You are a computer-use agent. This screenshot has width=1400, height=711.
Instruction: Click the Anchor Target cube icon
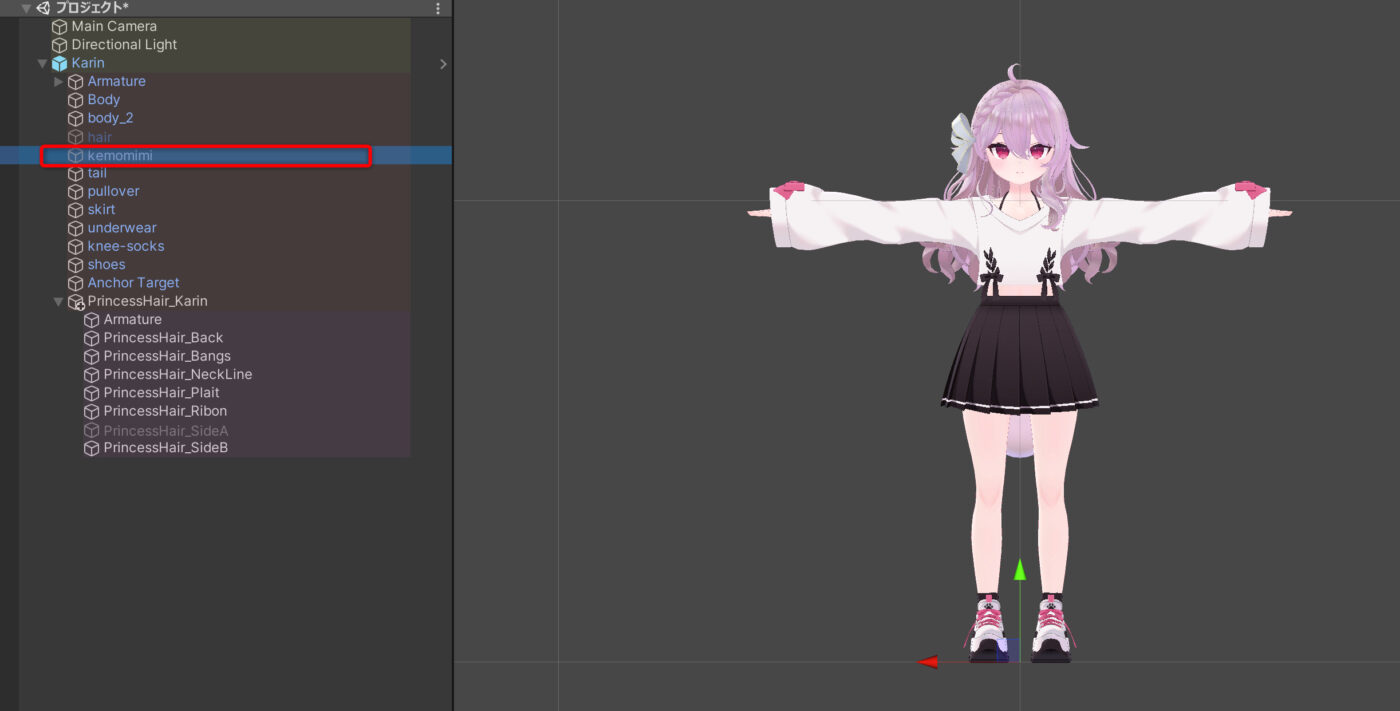76,283
